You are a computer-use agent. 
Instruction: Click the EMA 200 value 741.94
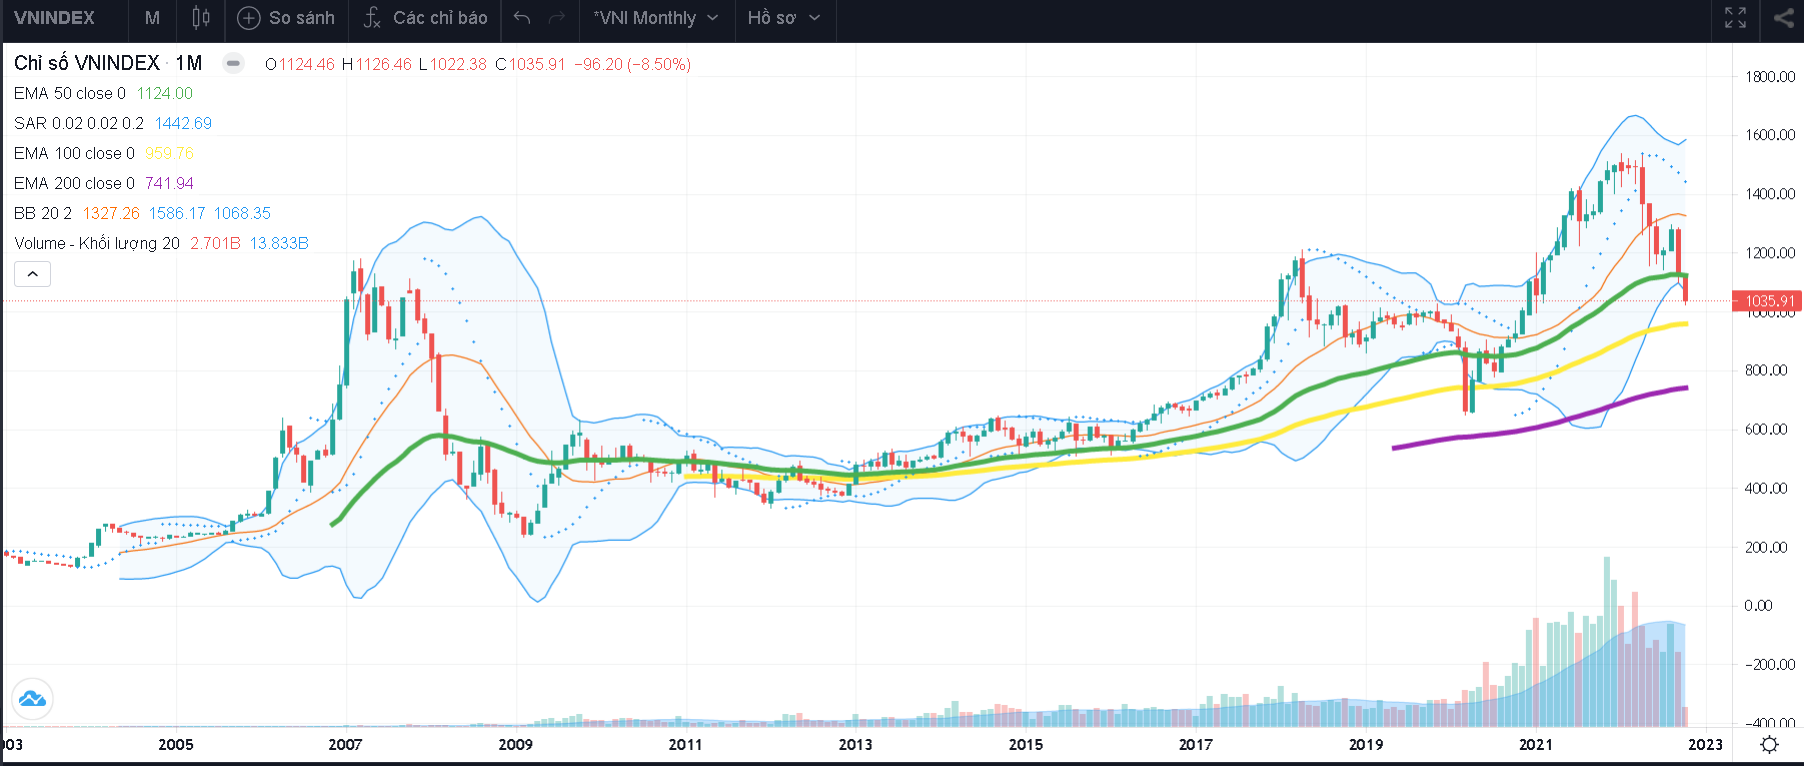(x=169, y=183)
